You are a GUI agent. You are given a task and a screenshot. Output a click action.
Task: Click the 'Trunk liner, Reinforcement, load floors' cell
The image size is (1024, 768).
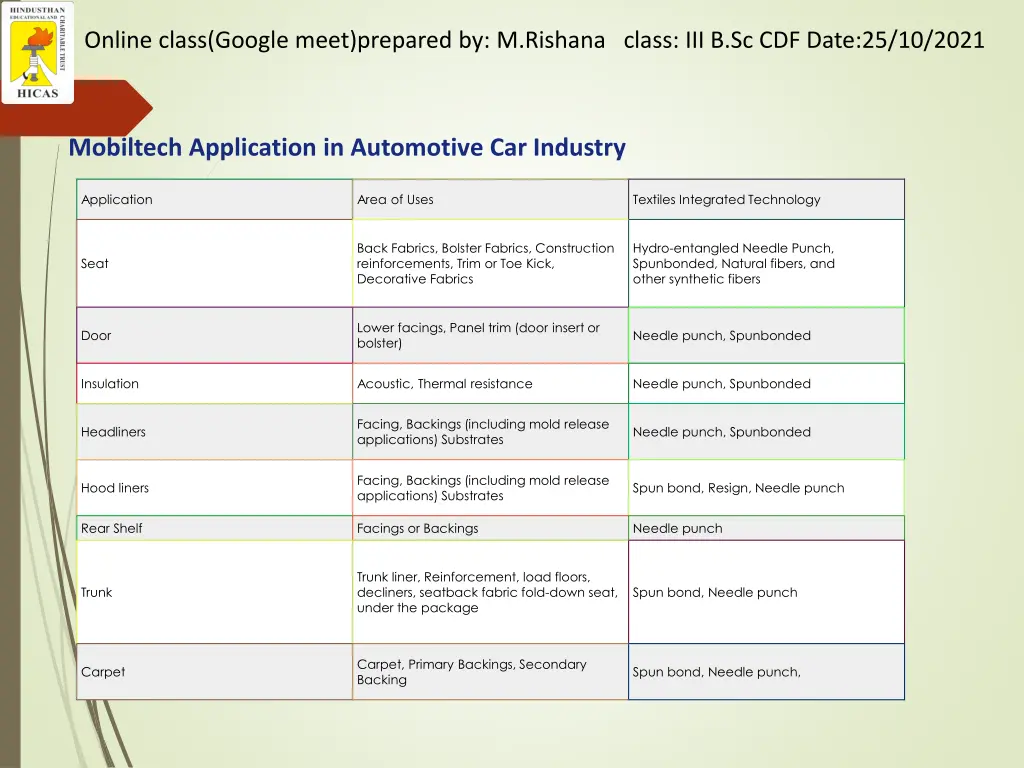(490, 592)
